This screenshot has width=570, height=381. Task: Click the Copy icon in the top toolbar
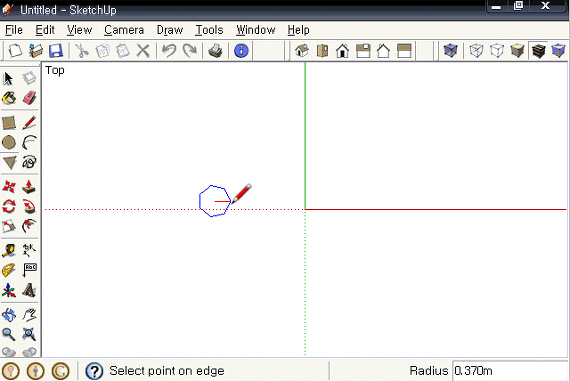tap(103, 51)
